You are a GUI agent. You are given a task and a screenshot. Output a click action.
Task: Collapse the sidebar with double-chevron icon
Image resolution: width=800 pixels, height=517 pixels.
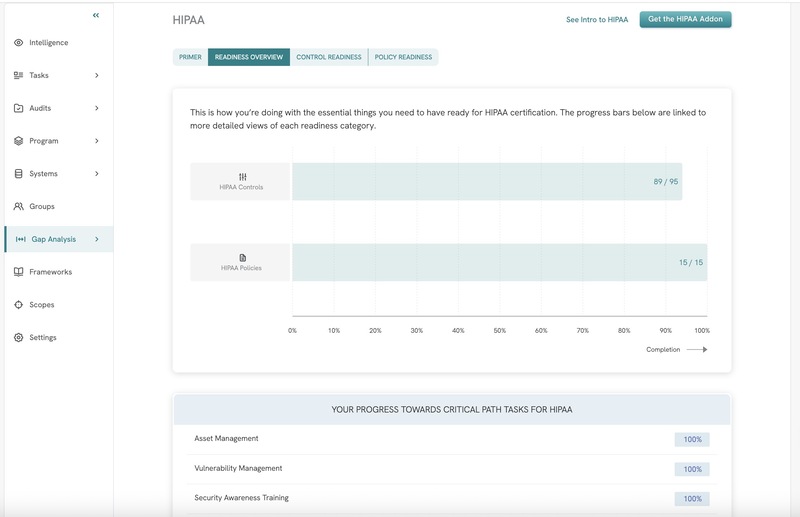coord(96,15)
